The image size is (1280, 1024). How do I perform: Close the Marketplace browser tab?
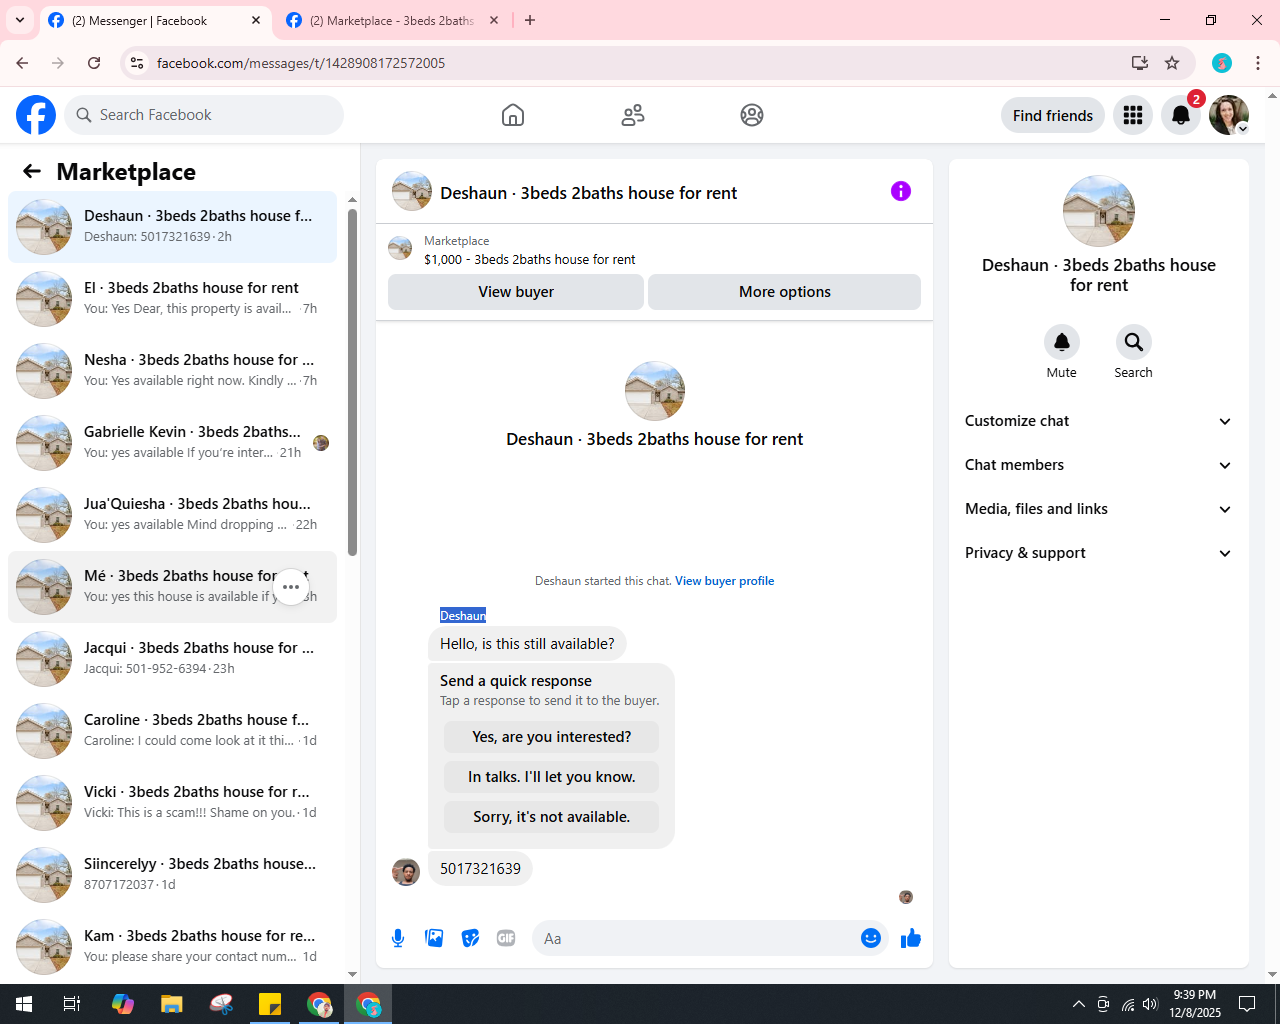click(494, 20)
